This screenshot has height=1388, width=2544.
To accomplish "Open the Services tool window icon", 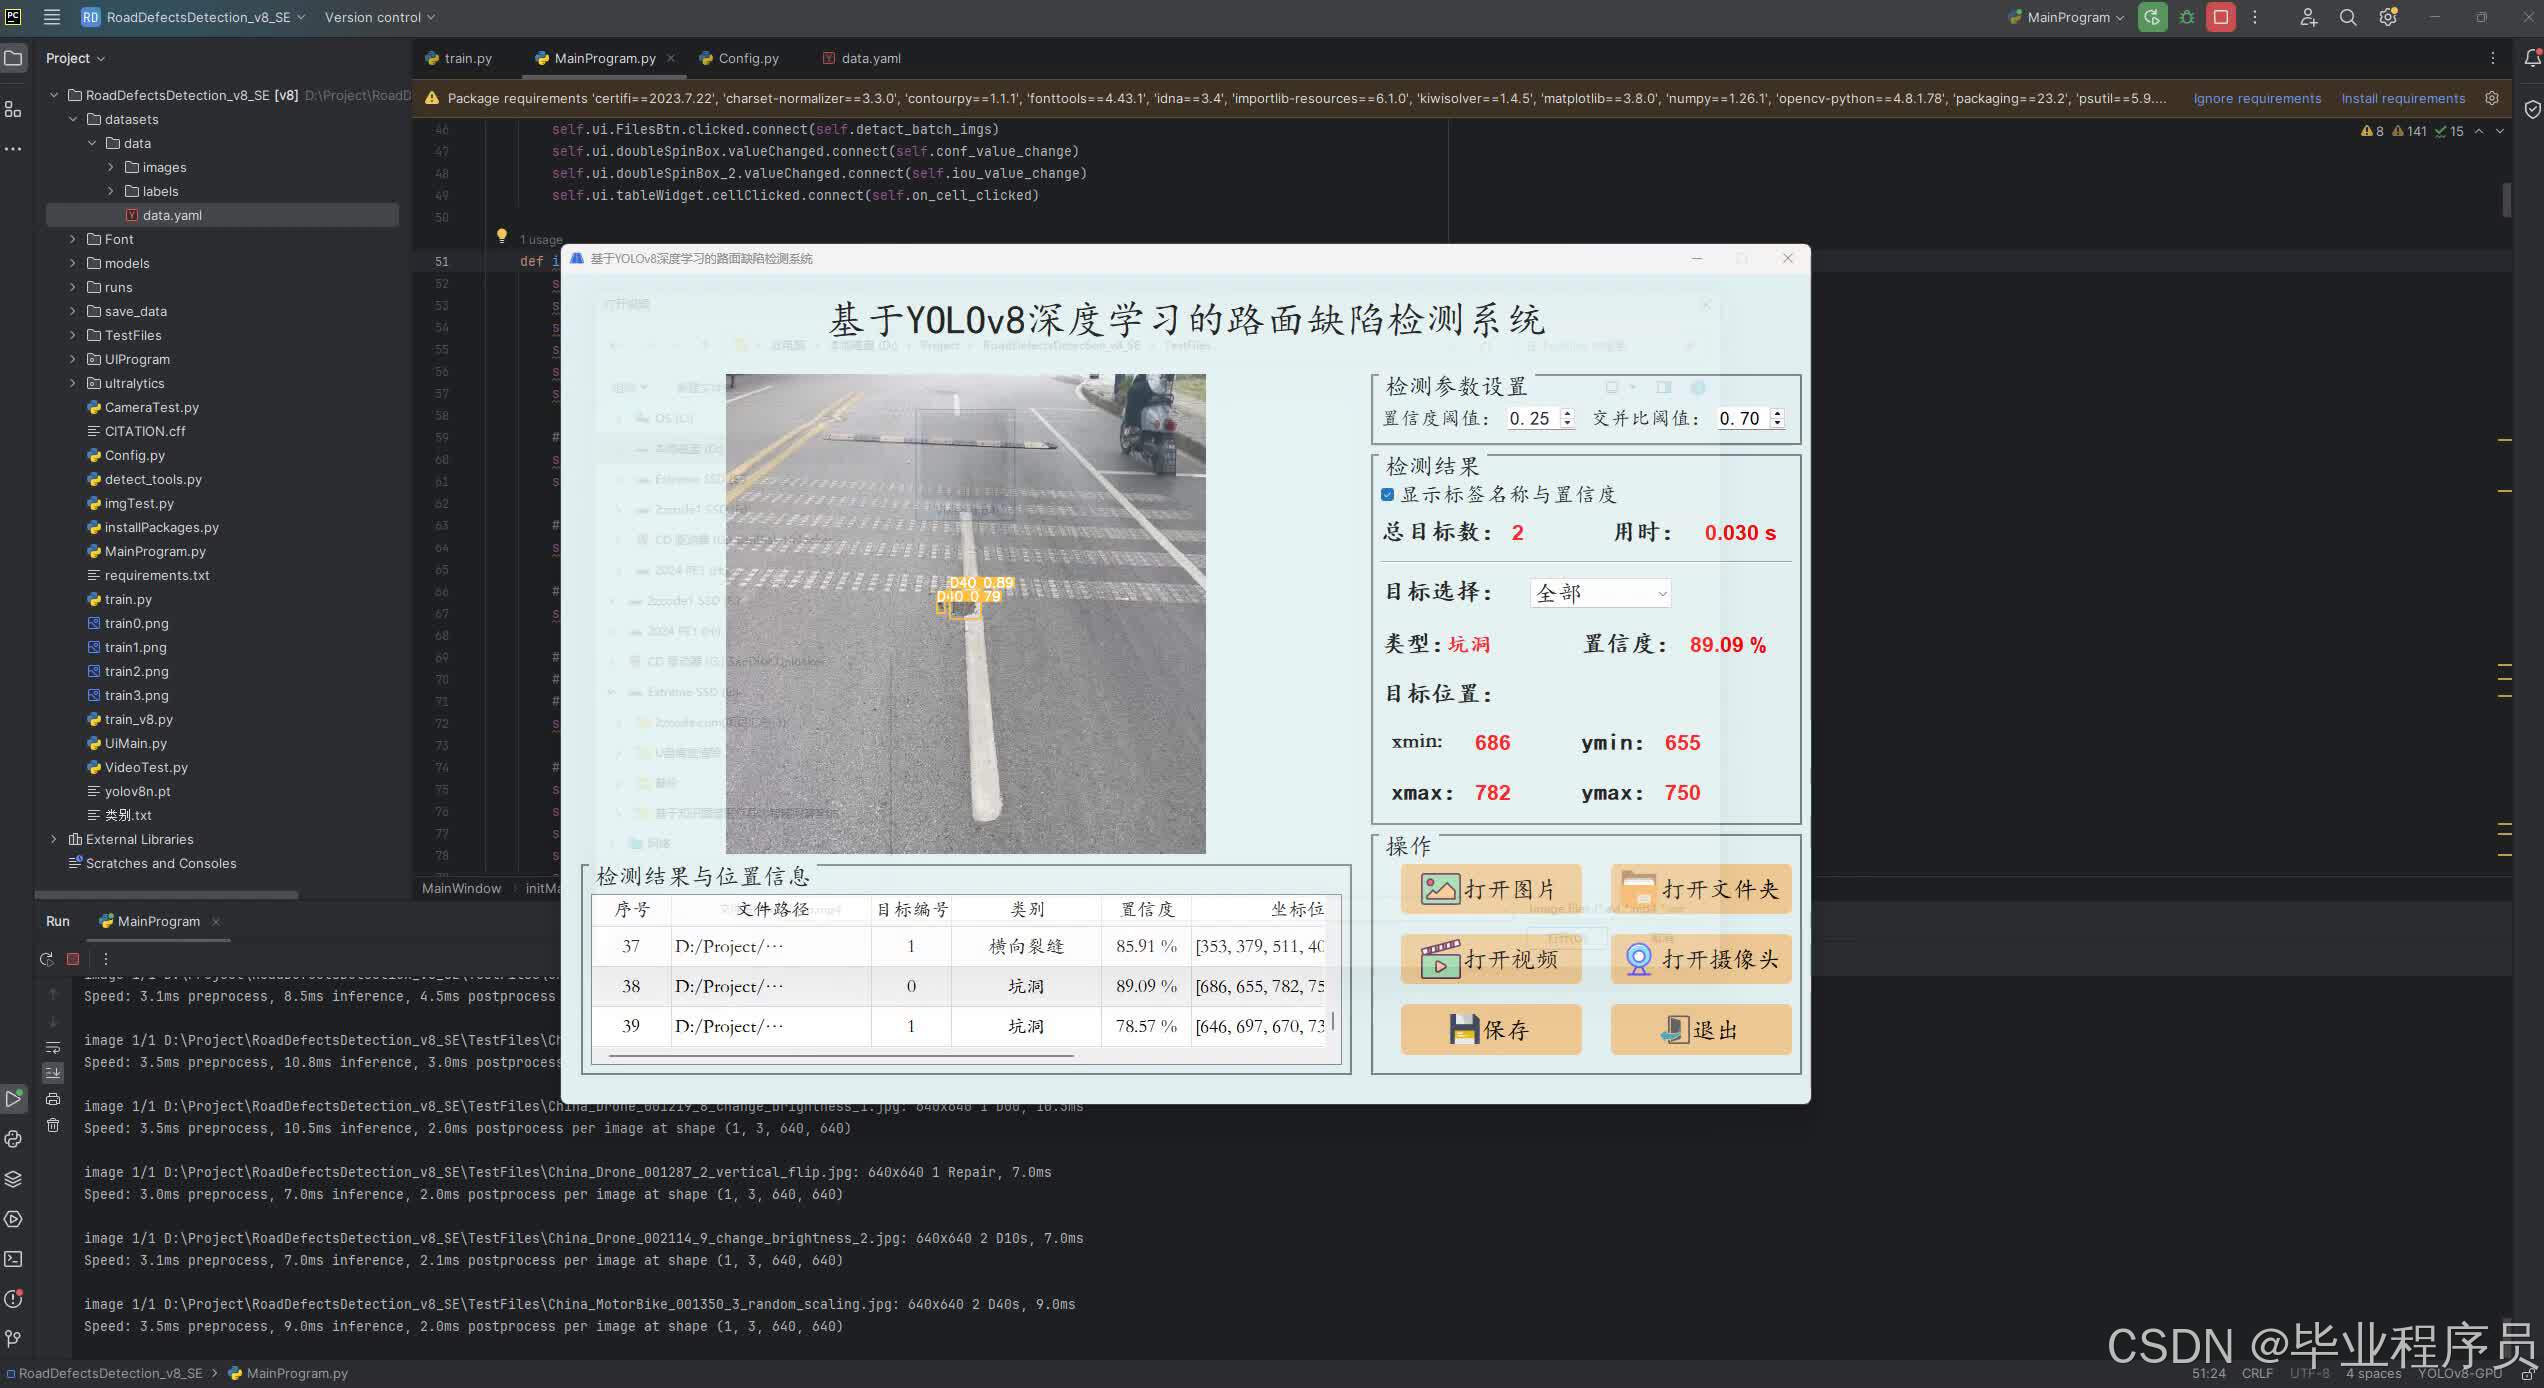I will pos(13,1219).
